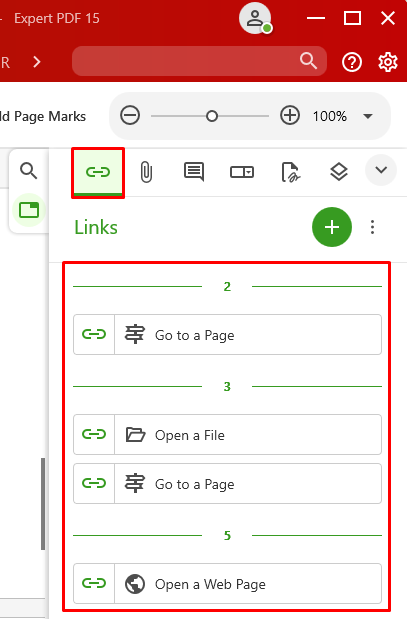Open the Settings gear icon
407x619 pixels.
click(x=388, y=62)
